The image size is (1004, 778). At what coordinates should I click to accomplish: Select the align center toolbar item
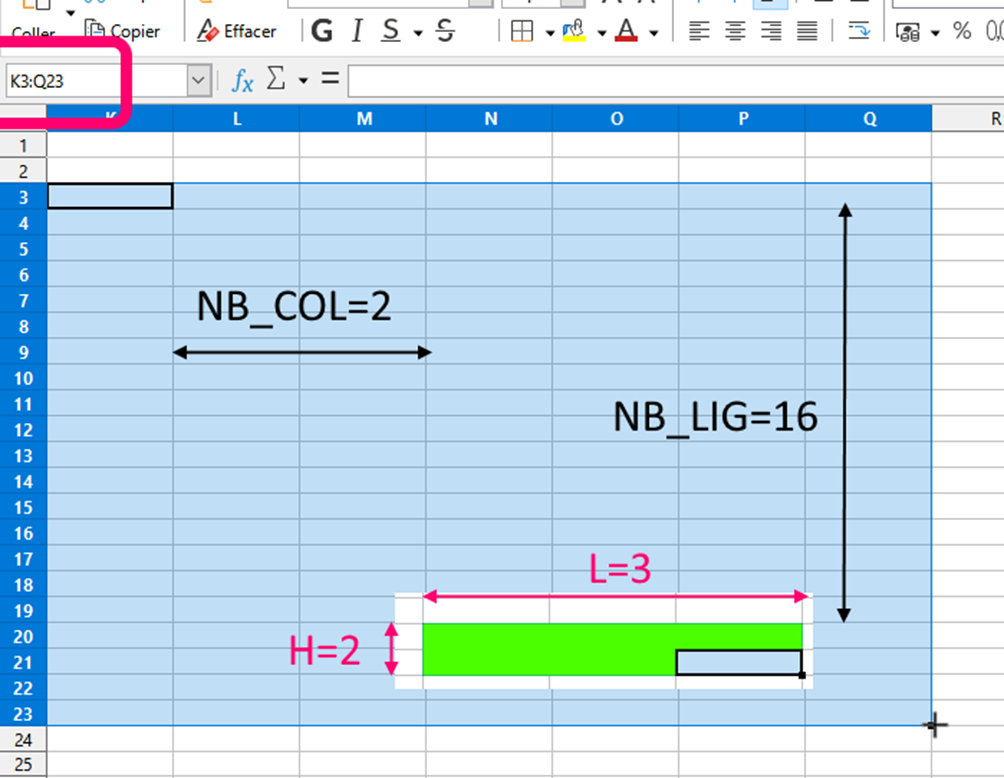pos(734,31)
